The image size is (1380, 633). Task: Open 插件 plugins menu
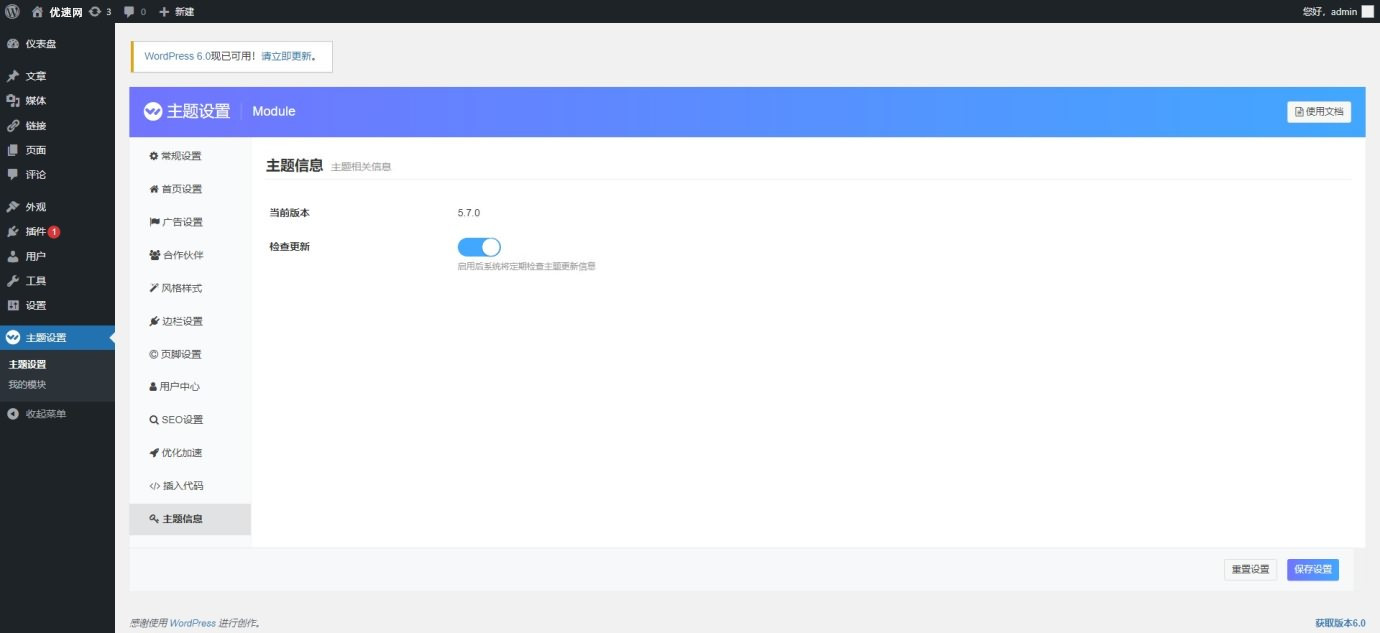tap(57, 232)
